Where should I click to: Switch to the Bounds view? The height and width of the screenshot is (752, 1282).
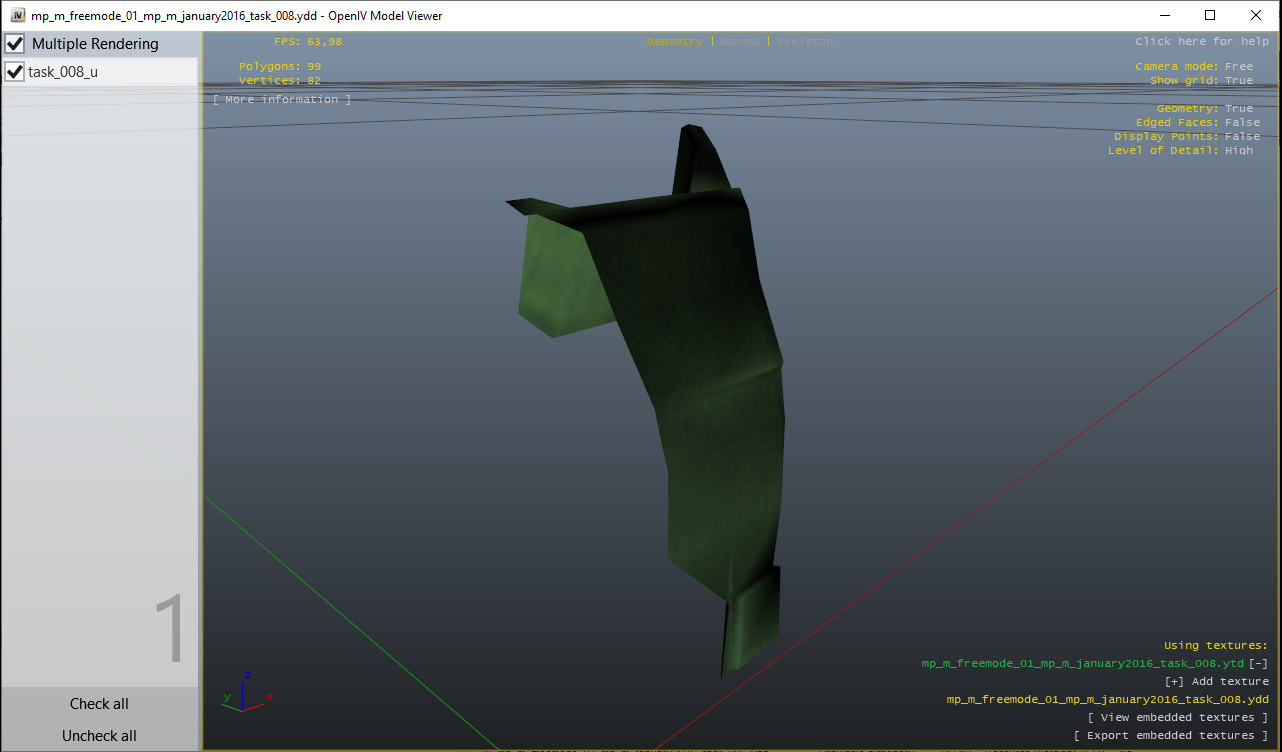point(737,41)
